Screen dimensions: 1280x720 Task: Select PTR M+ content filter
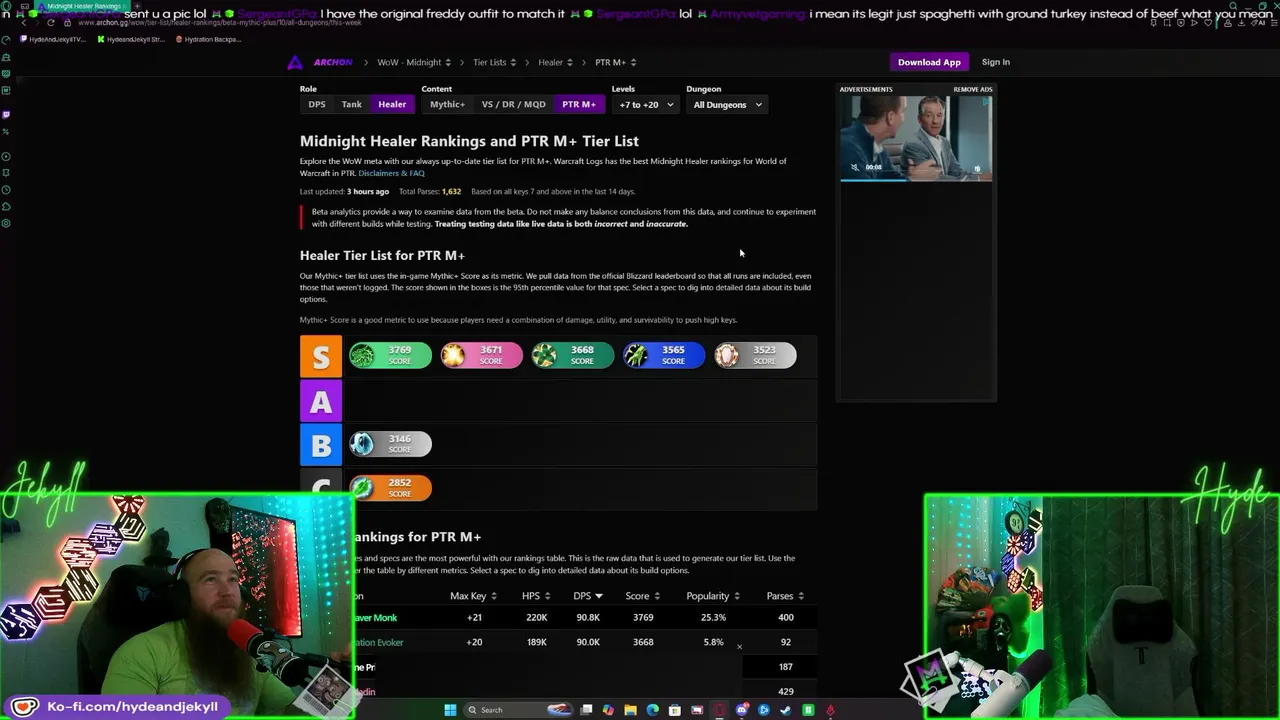(x=579, y=104)
